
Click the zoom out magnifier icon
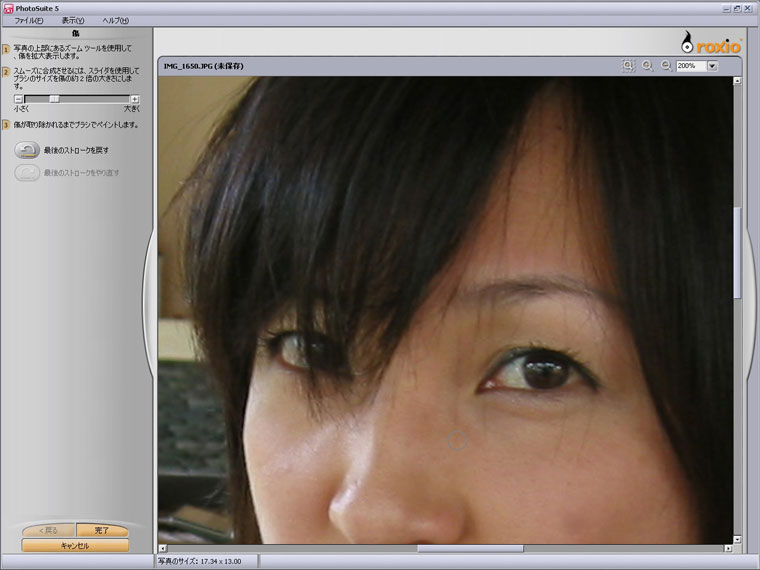tap(665, 66)
